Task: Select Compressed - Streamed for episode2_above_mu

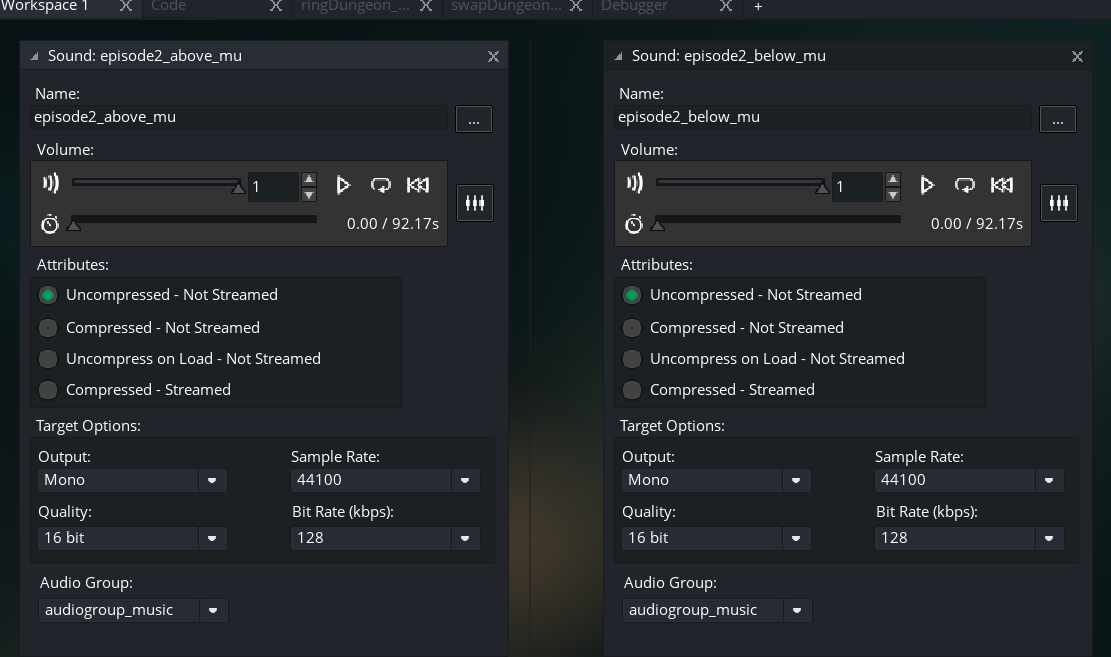Action: coord(47,390)
